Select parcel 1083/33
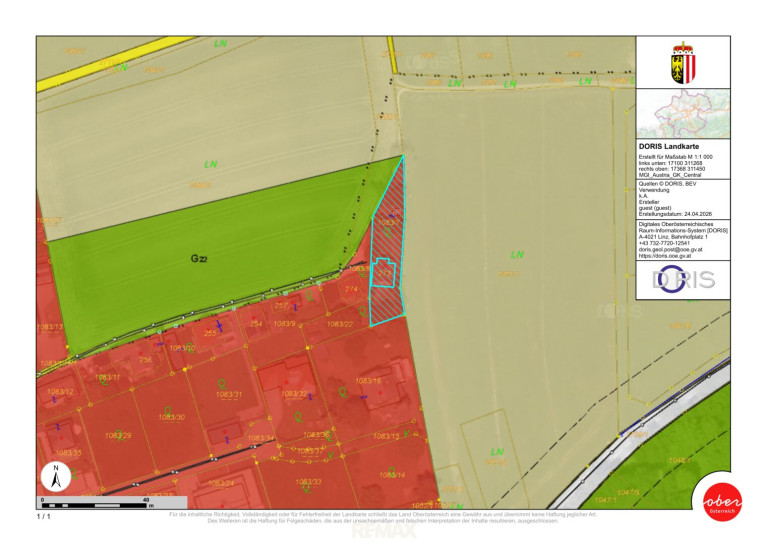 pyautogui.click(x=308, y=482)
